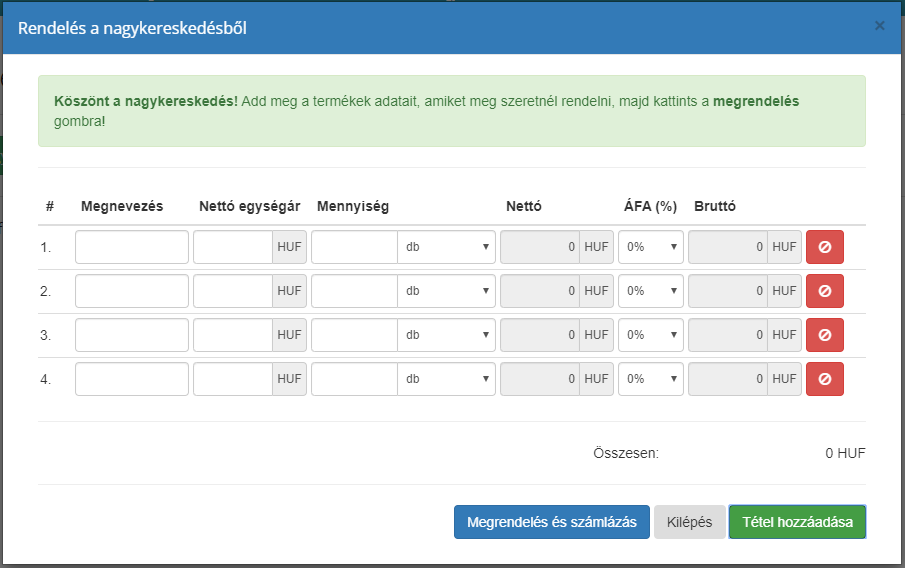905x568 pixels.
Task: Click the Mennyiség input in row 4
Action: coord(354,379)
